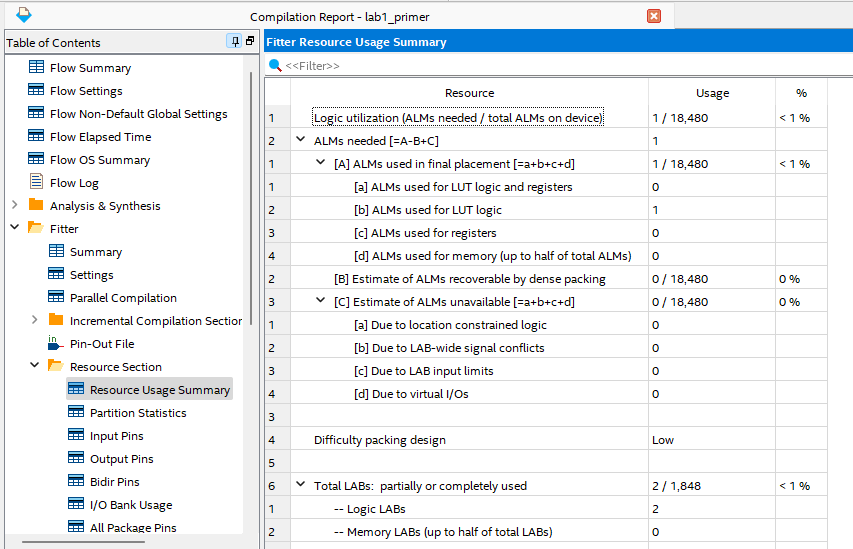853x549 pixels.
Task: Click Incremental Compilation Section folder icon
Action: [x=56, y=319]
